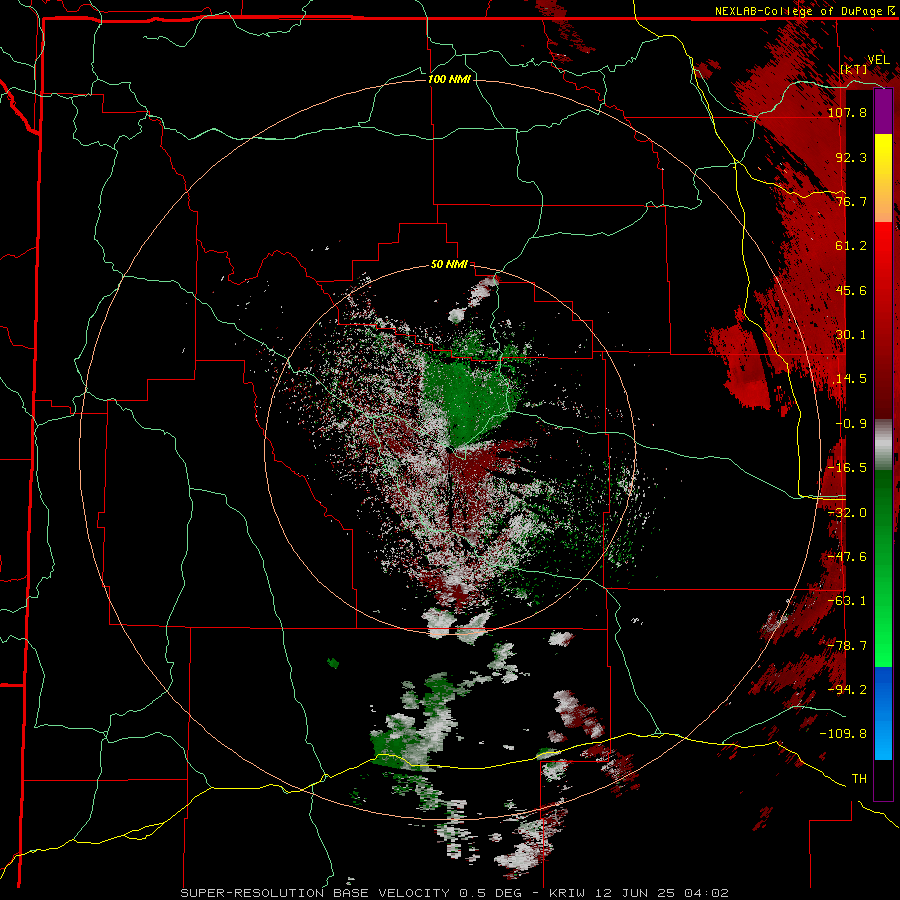Image resolution: width=900 pixels, height=900 pixels.
Task: Click the 107.8 velocity scale value
Action: point(847,112)
